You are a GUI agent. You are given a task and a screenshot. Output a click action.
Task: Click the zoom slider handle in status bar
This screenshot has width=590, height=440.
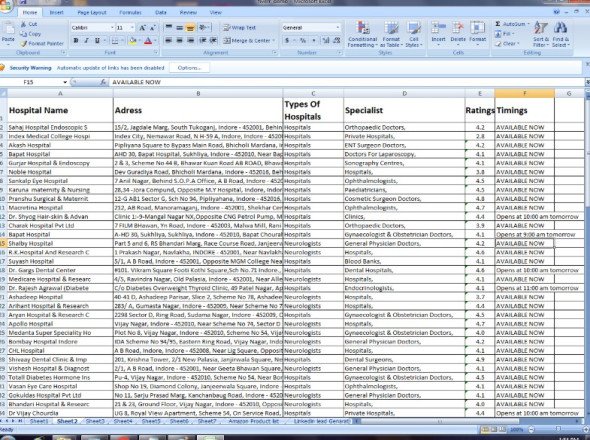coord(558,429)
